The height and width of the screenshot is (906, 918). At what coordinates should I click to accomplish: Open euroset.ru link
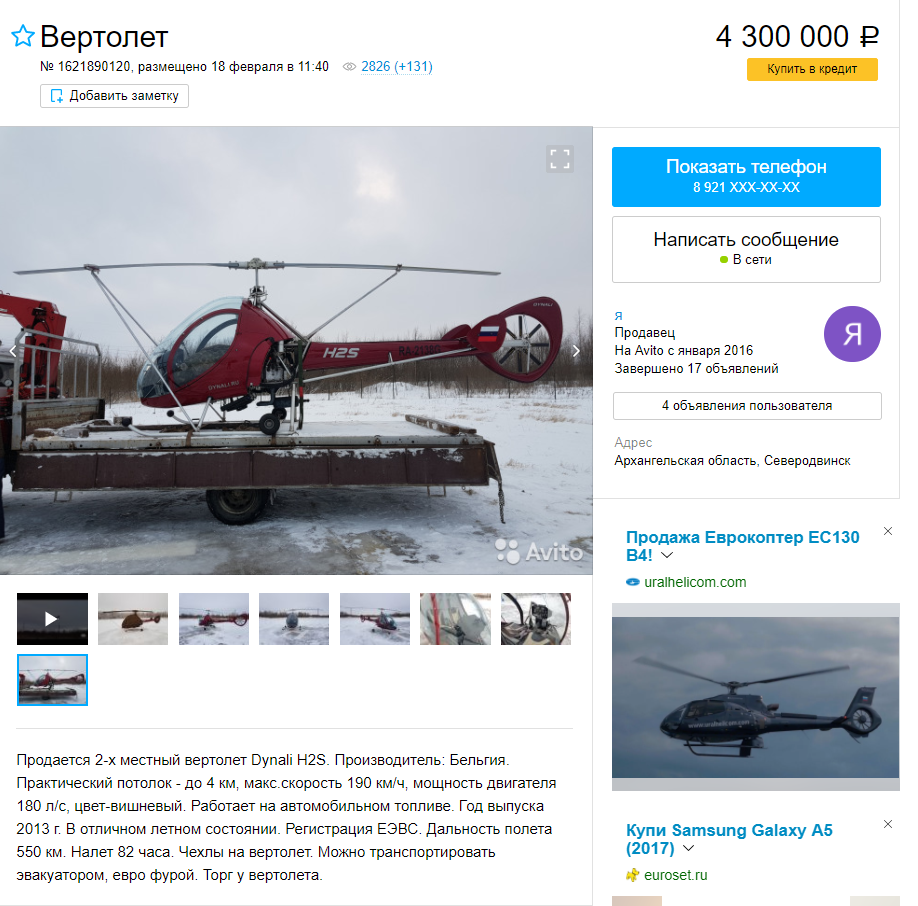[676, 876]
